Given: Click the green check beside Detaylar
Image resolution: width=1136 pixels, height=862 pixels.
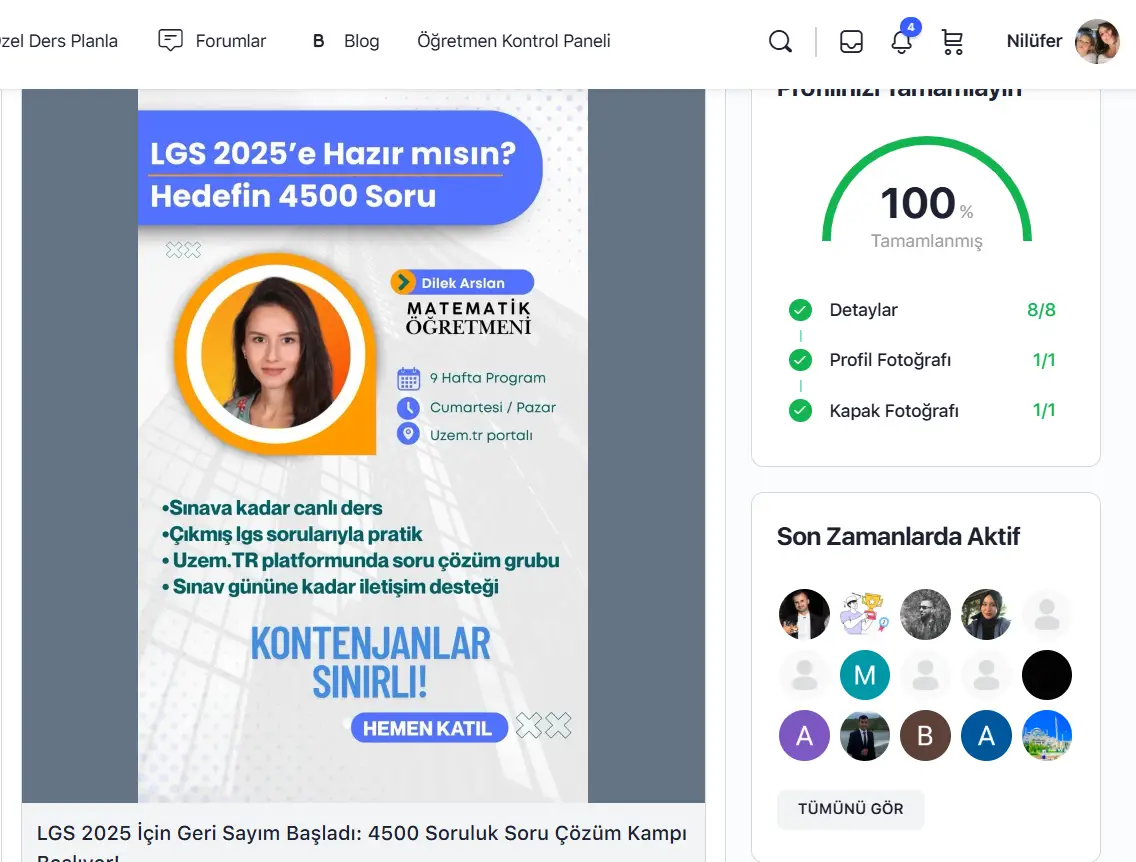Looking at the screenshot, I should 800,310.
